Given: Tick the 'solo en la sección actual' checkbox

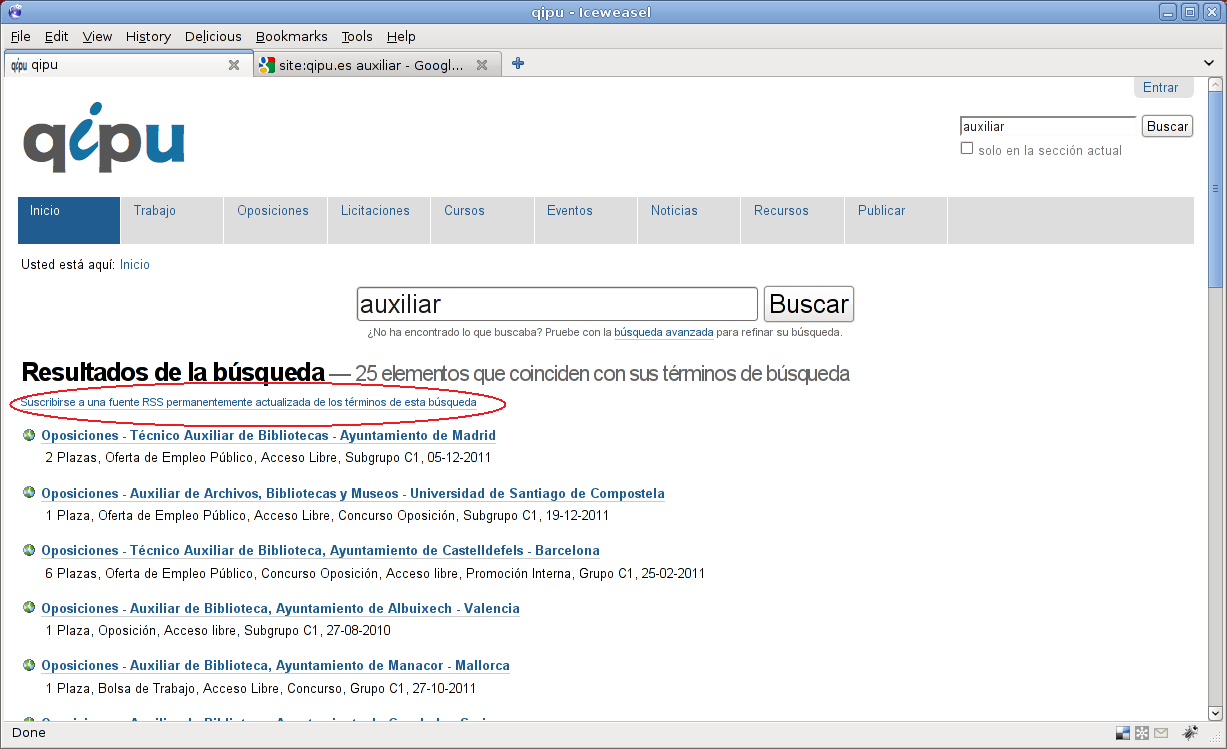Looking at the screenshot, I should pos(967,149).
